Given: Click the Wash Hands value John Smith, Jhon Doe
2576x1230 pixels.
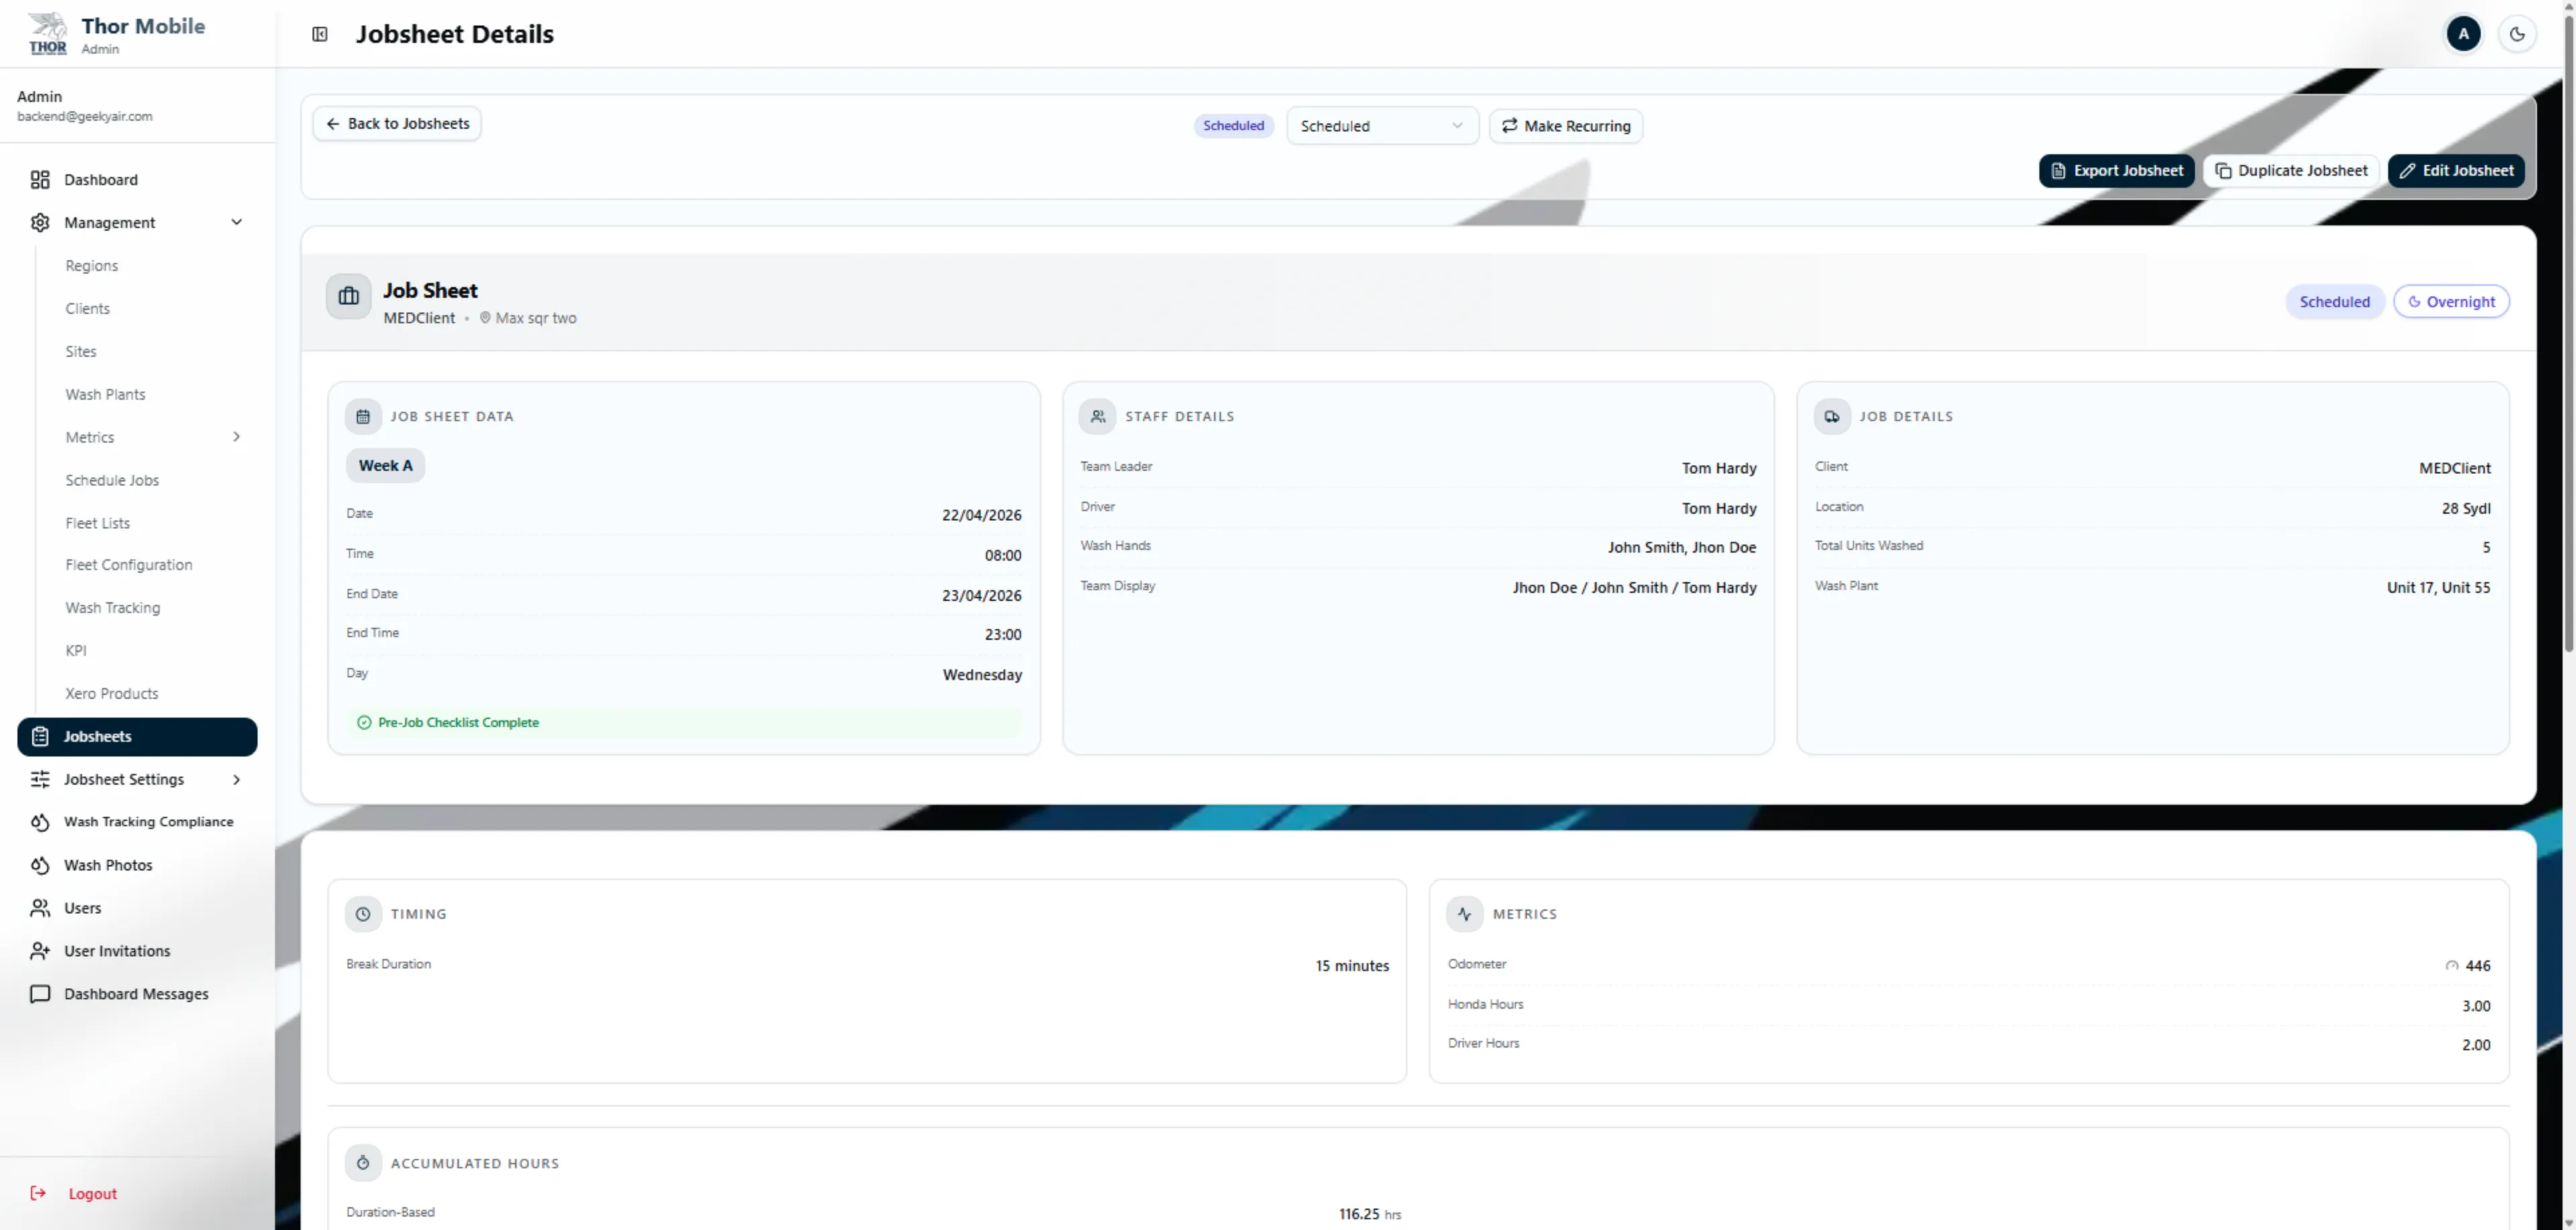Looking at the screenshot, I should click(1682, 548).
